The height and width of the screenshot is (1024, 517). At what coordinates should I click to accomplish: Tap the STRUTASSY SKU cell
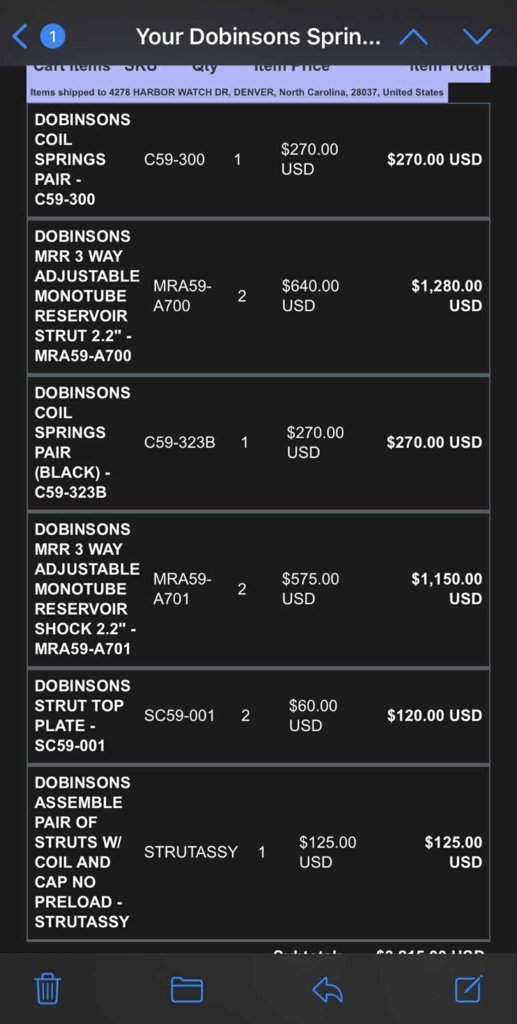pos(191,852)
